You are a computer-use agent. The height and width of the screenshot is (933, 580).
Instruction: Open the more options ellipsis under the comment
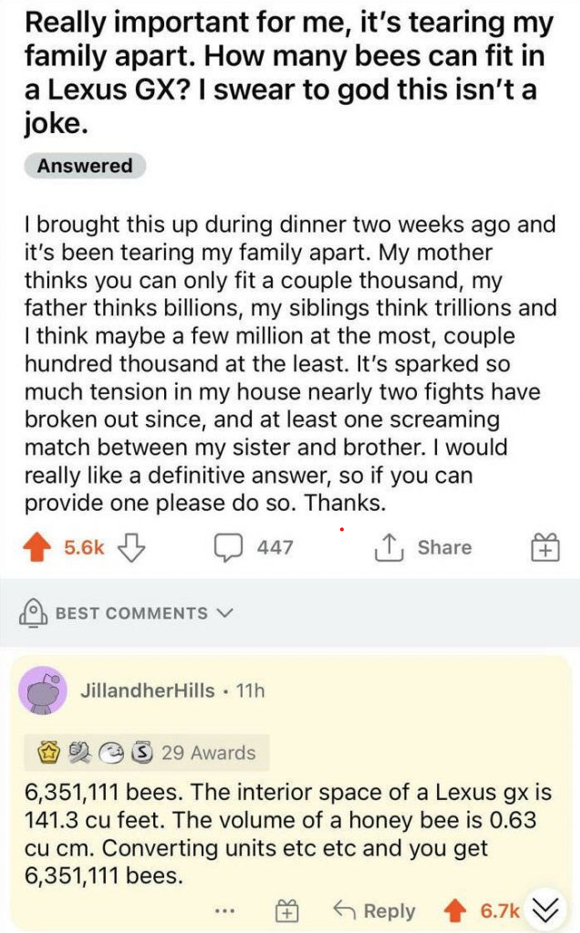point(226,910)
